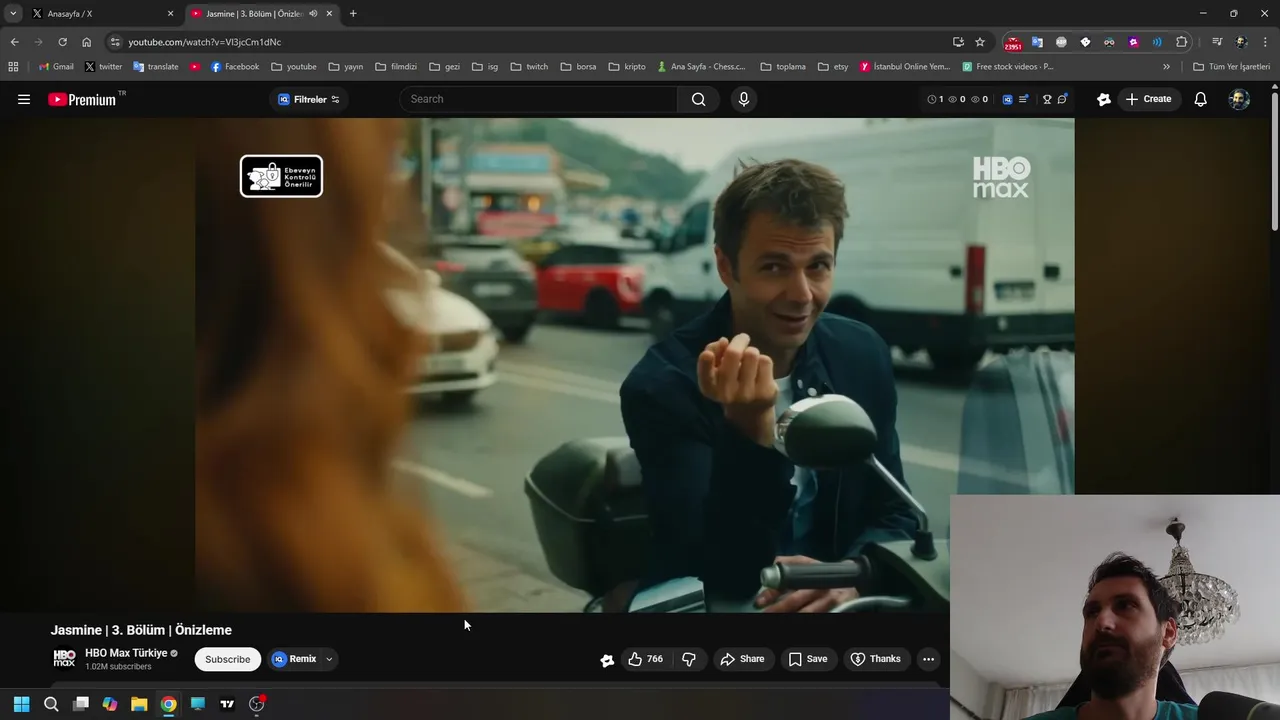Open the Tüm Yer İşaretleri bookmarks folder
The height and width of the screenshot is (720, 1280).
pyautogui.click(x=1231, y=67)
